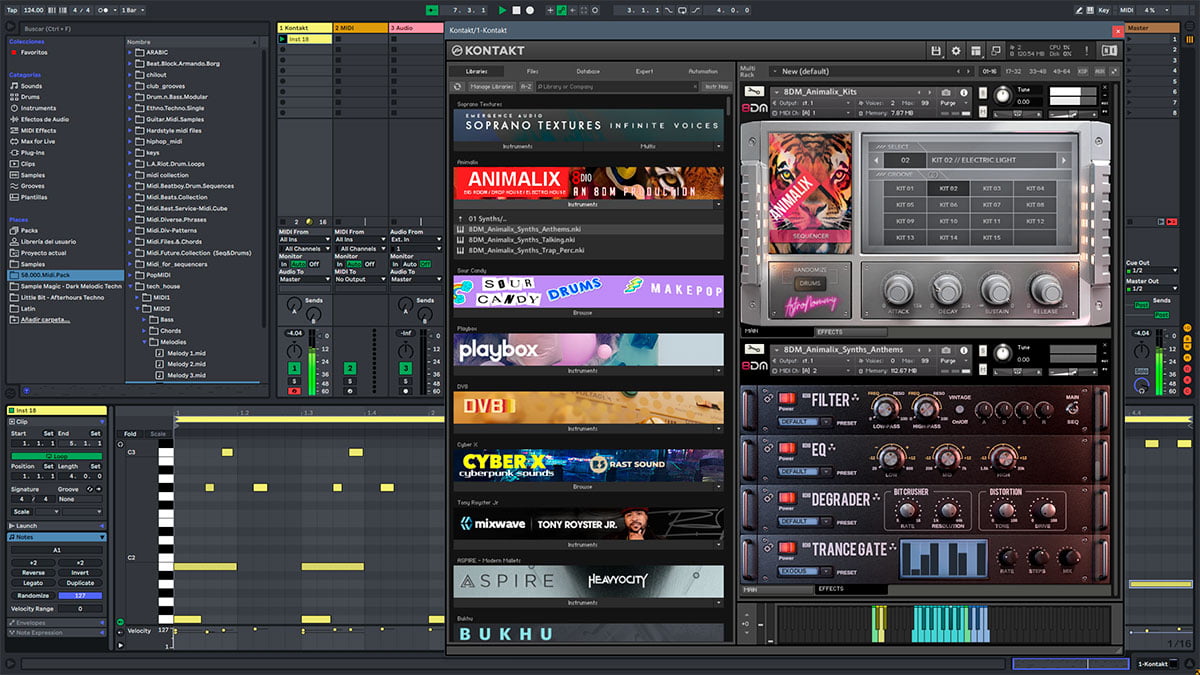
Task: Select KIT 10 in Animalix kit grid
Action: coord(948,221)
